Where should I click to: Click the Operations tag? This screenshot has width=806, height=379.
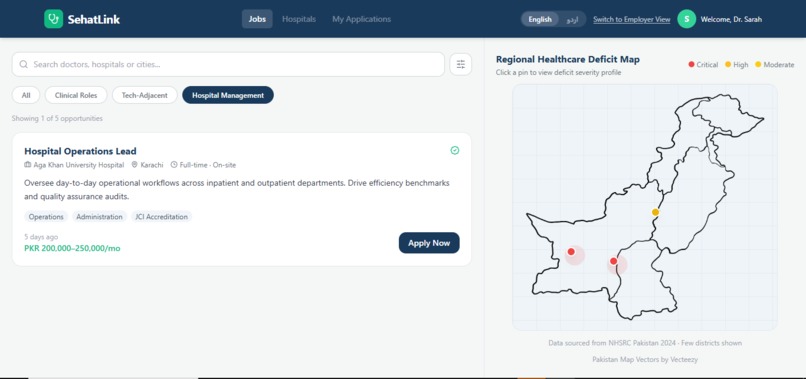(46, 217)
